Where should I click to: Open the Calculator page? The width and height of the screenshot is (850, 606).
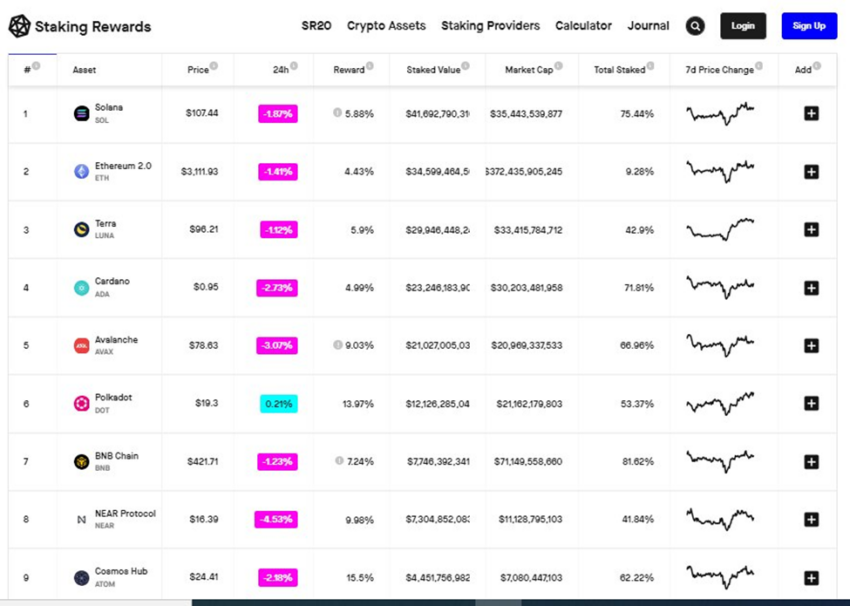583,26
